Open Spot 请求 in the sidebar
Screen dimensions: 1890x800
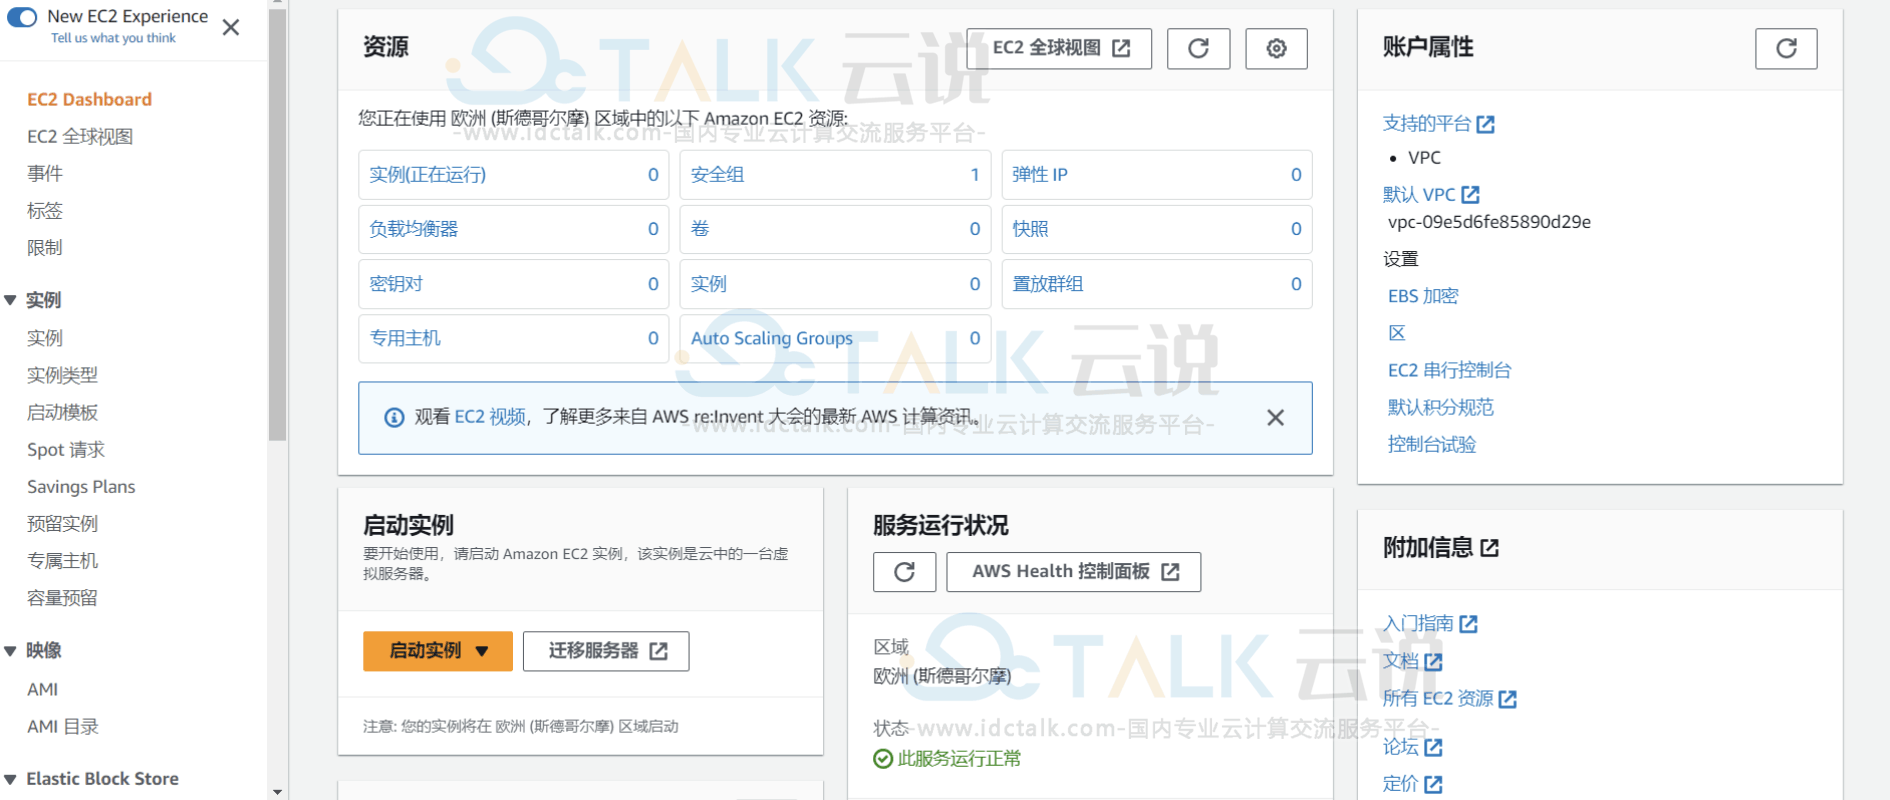pos(66,450)
